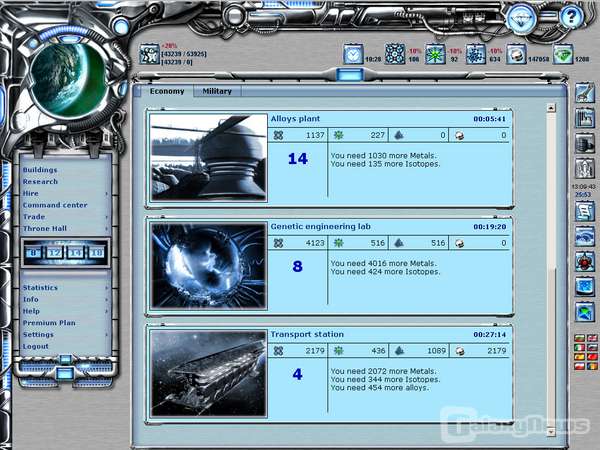This screenshot has width=600, height=450.
Task: Open Buildings in the left menu
Action: [40, 170]
